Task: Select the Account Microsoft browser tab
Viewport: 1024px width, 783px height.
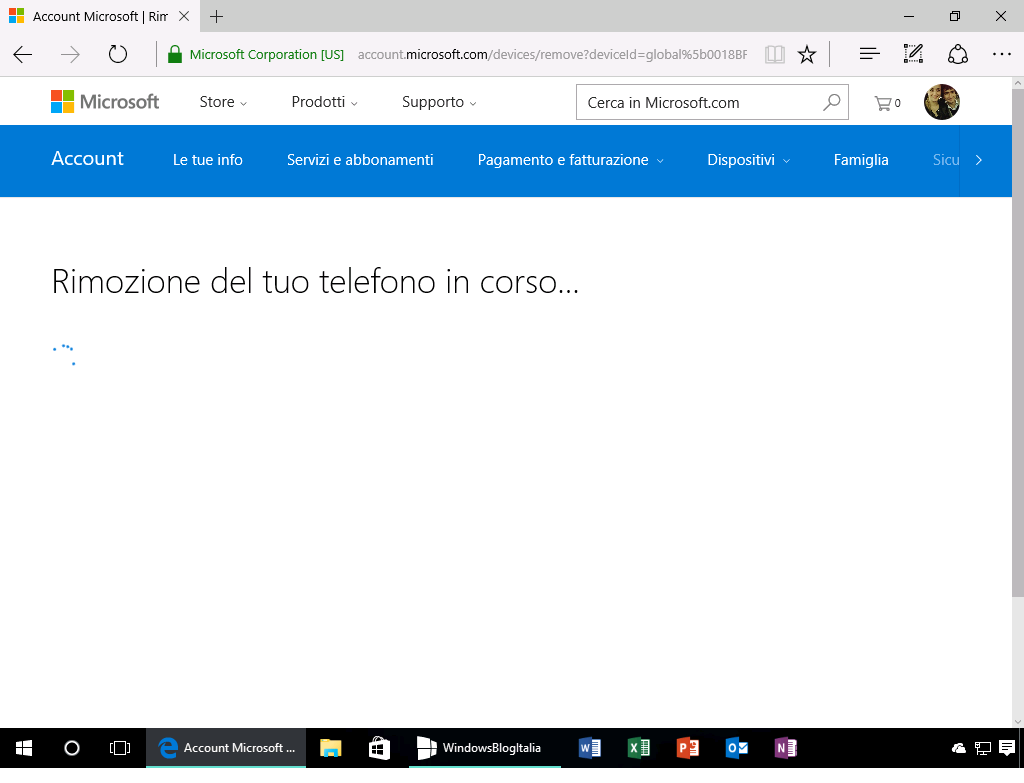Action: 98,16
